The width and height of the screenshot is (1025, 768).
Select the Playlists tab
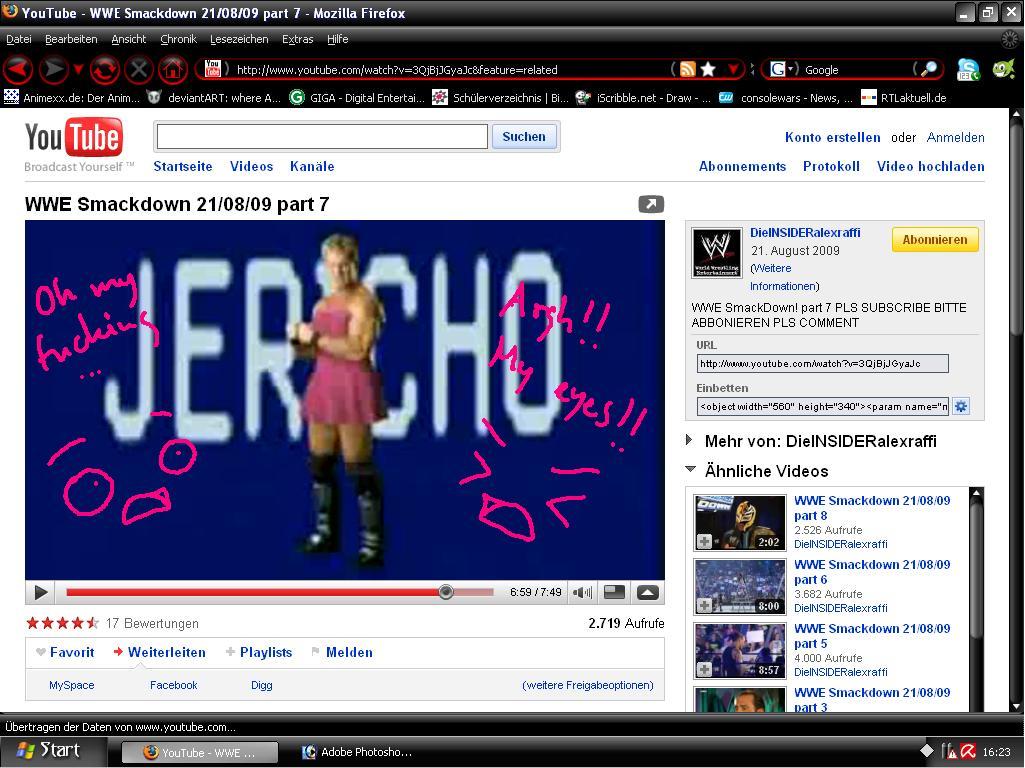click(x=259, y=652)
